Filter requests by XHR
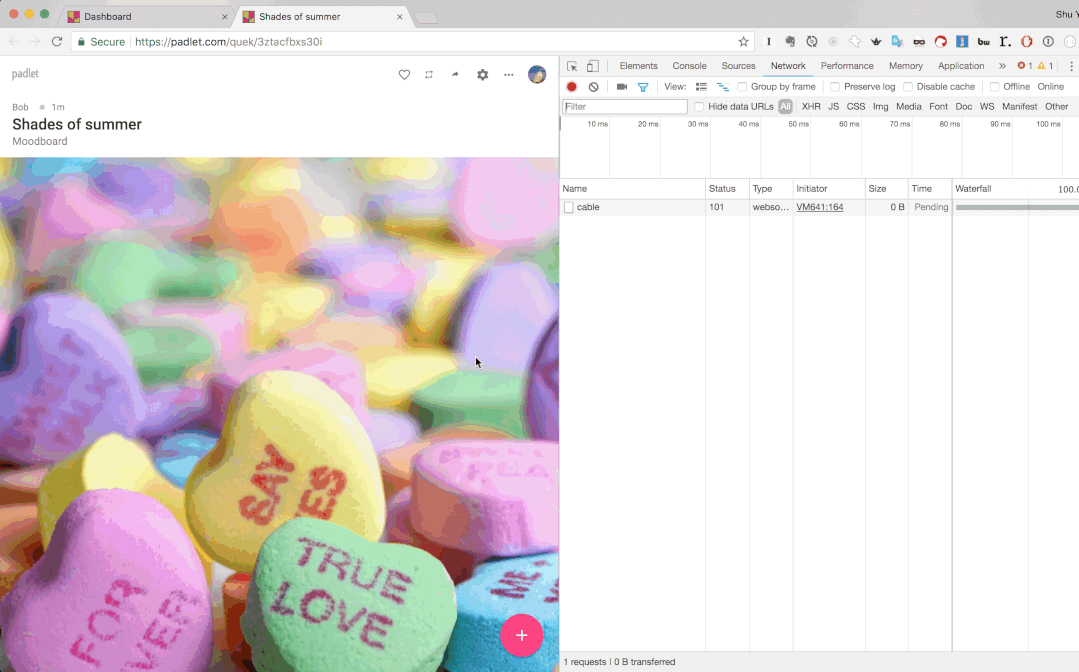1079x672 pixels. pos(811,107)
